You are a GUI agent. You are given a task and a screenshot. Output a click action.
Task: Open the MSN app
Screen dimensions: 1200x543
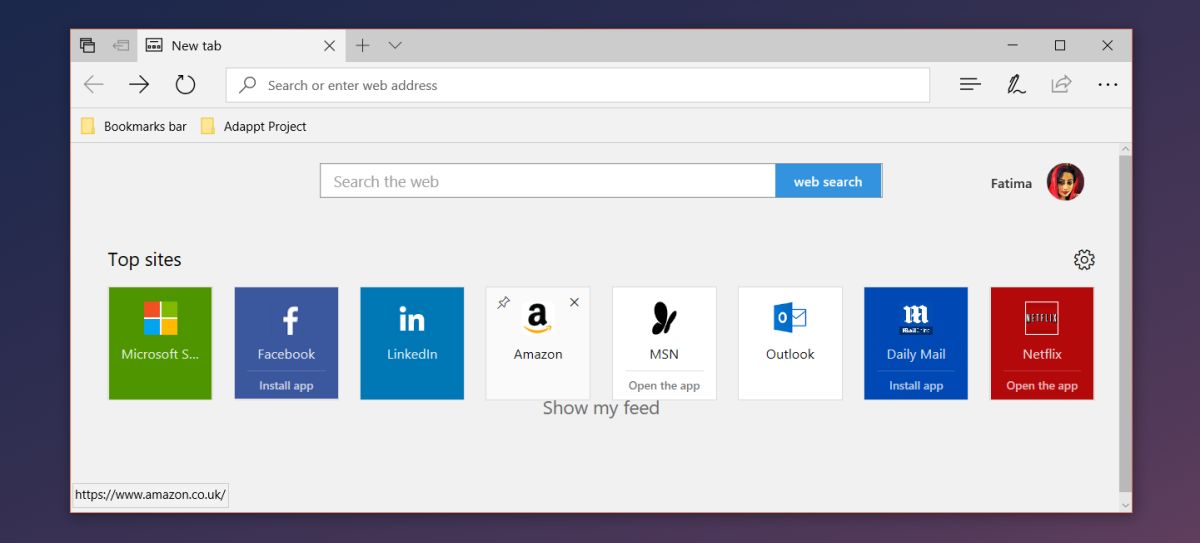point(664,385)
